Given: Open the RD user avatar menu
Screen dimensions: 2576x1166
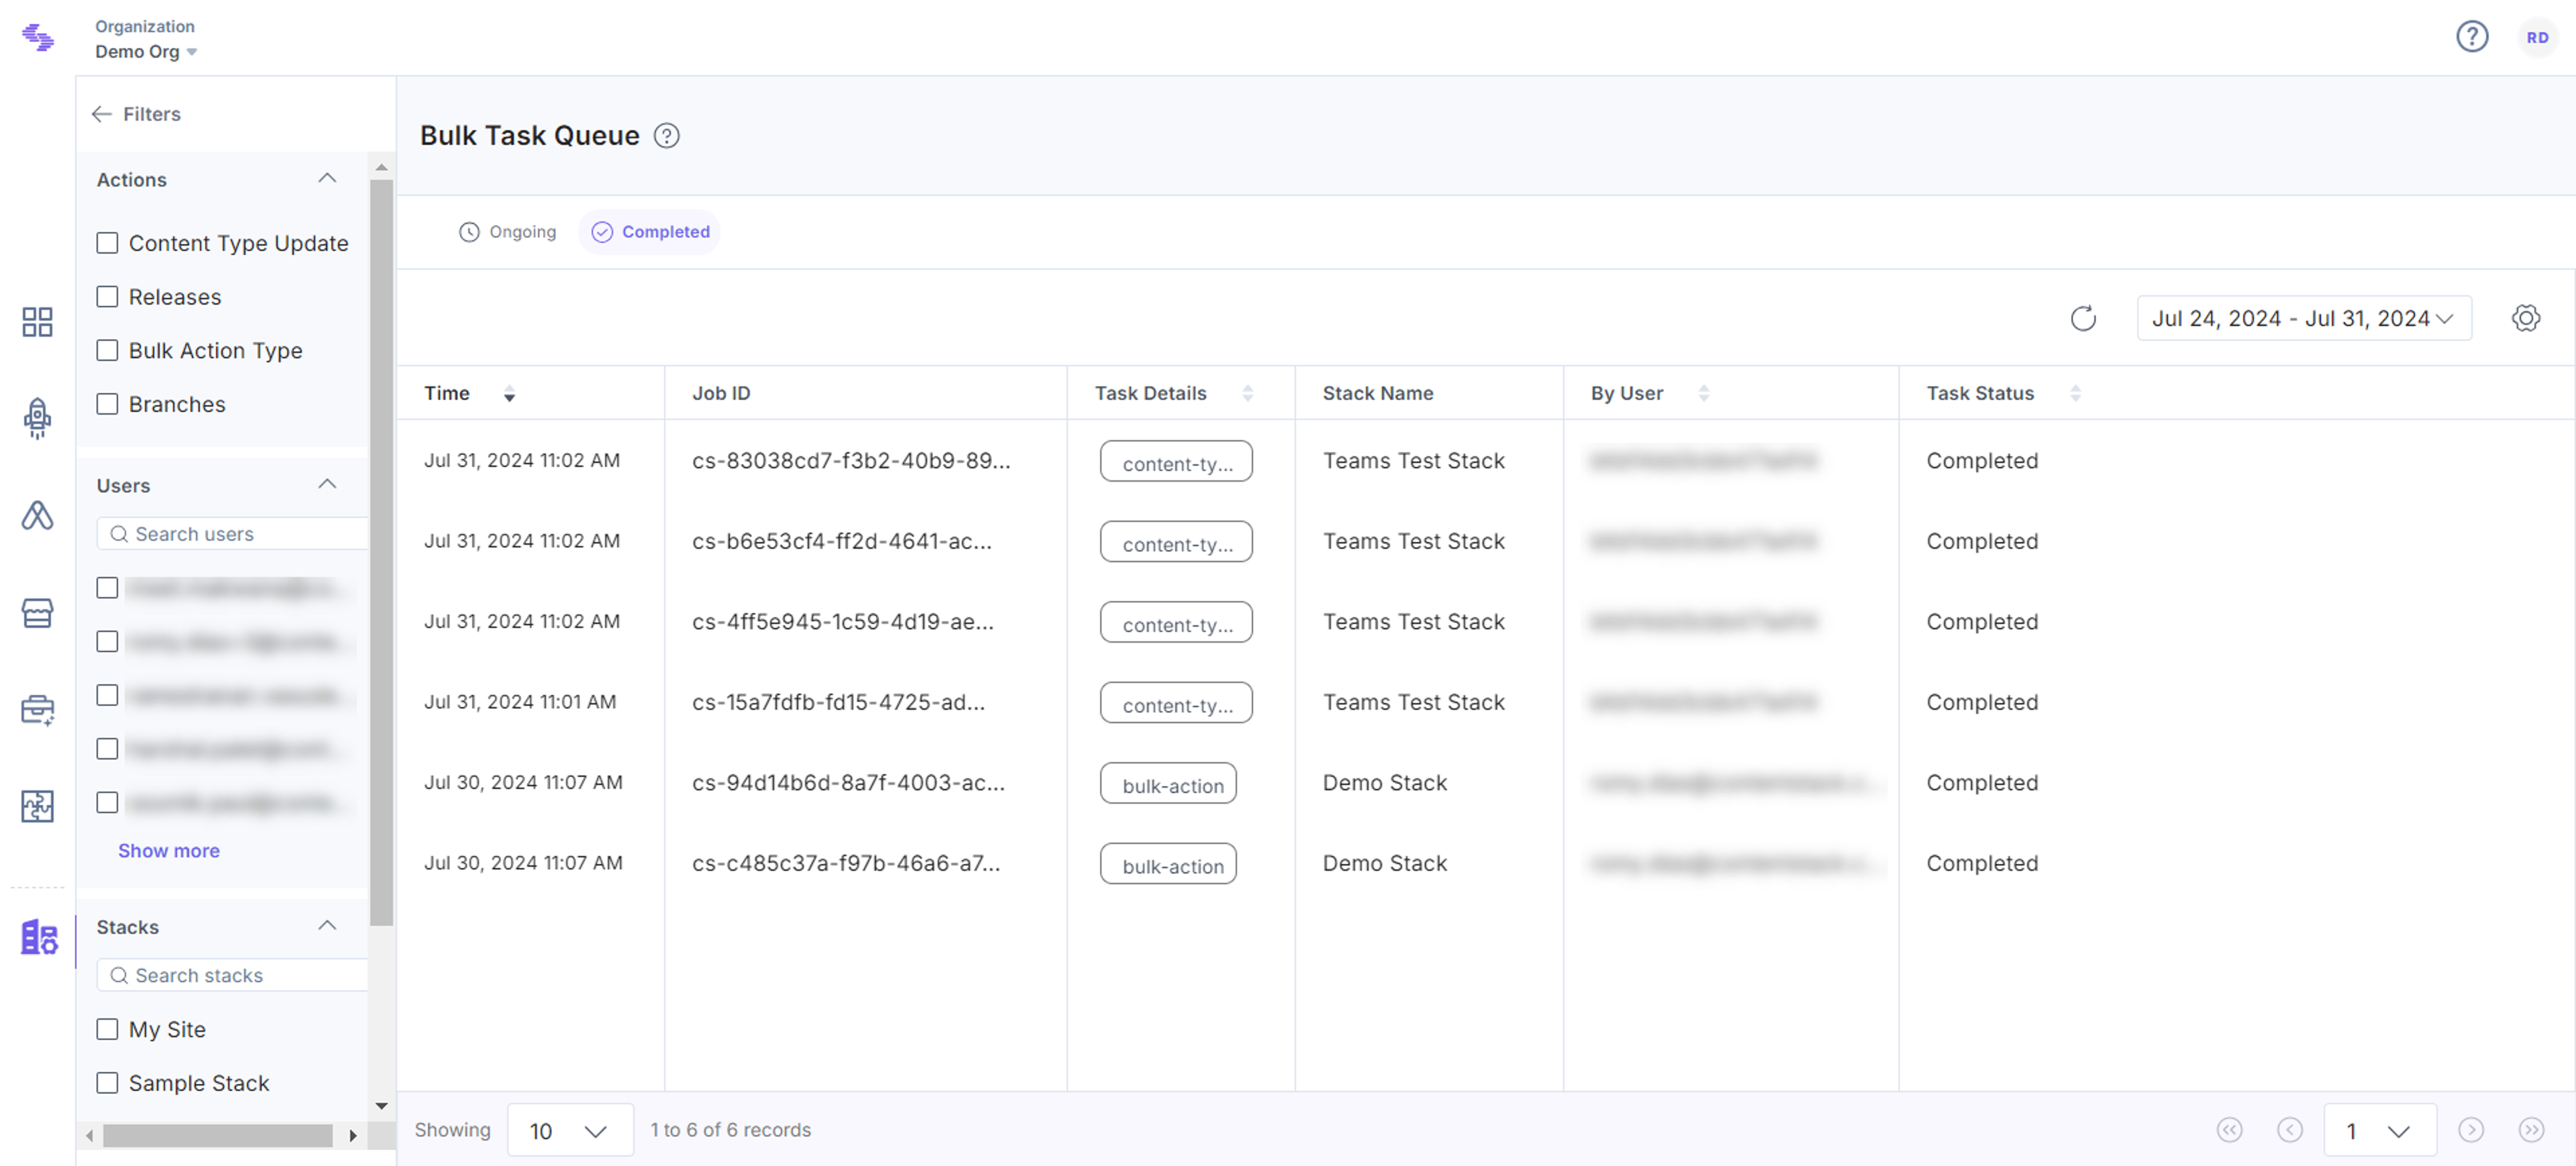Looking at the screenshot, I should [x=2537, y=37].
